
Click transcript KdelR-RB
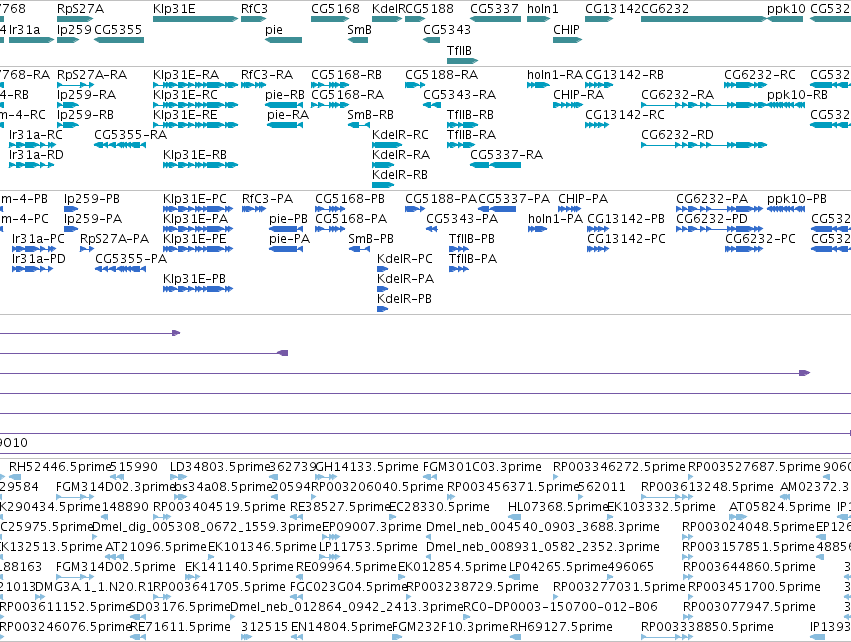383,186
